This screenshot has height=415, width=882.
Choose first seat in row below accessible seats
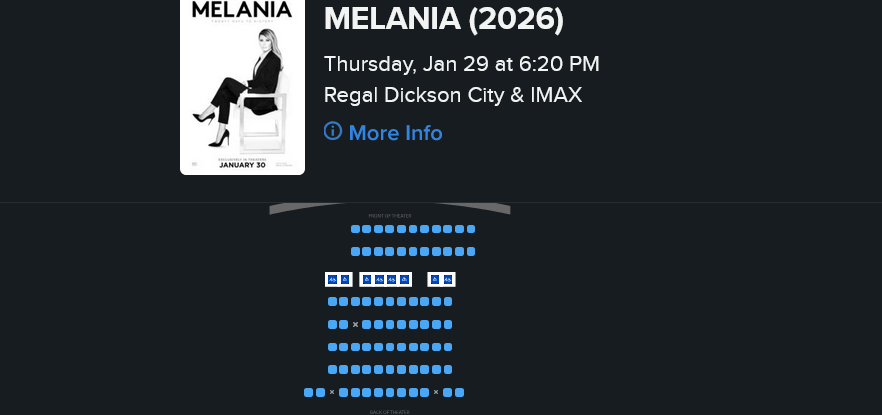(x=332, y=302)
